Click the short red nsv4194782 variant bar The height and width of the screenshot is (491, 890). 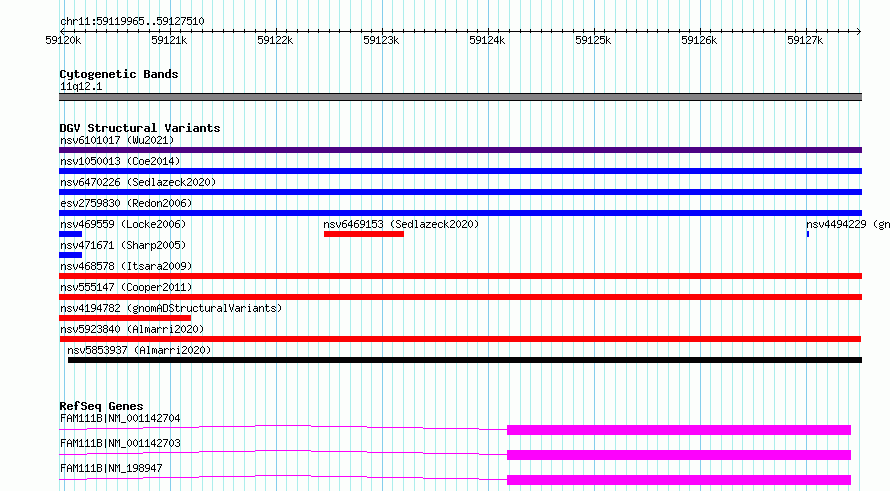click(125, 318)
